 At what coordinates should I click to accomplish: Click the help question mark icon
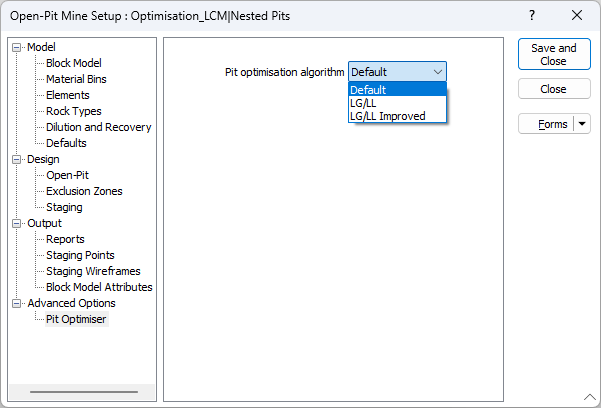(532, 15)
